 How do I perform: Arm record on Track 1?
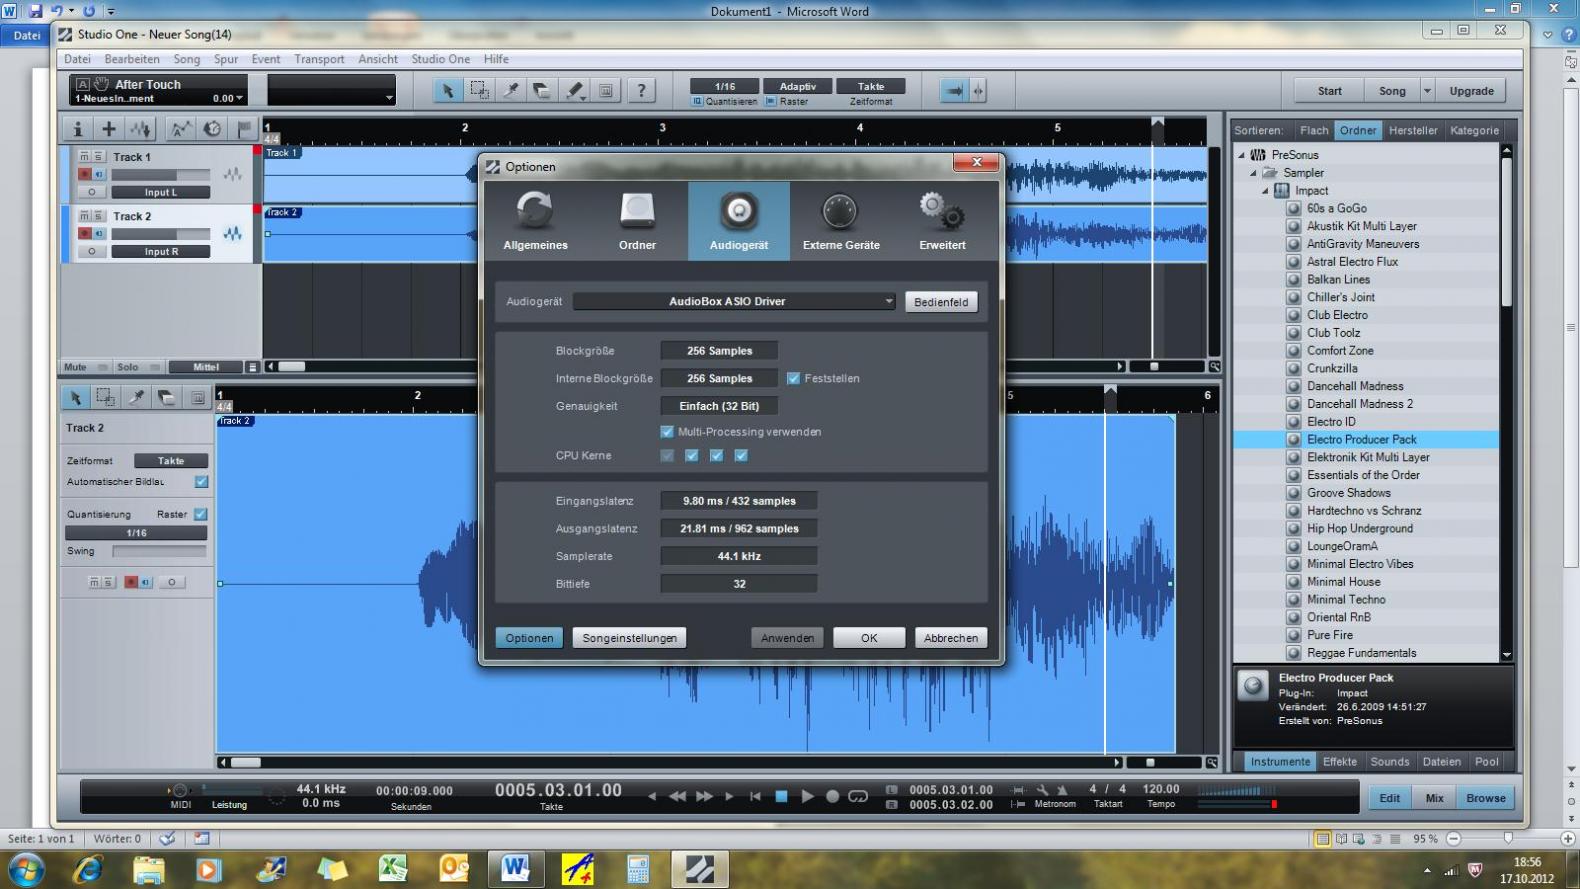85,174
